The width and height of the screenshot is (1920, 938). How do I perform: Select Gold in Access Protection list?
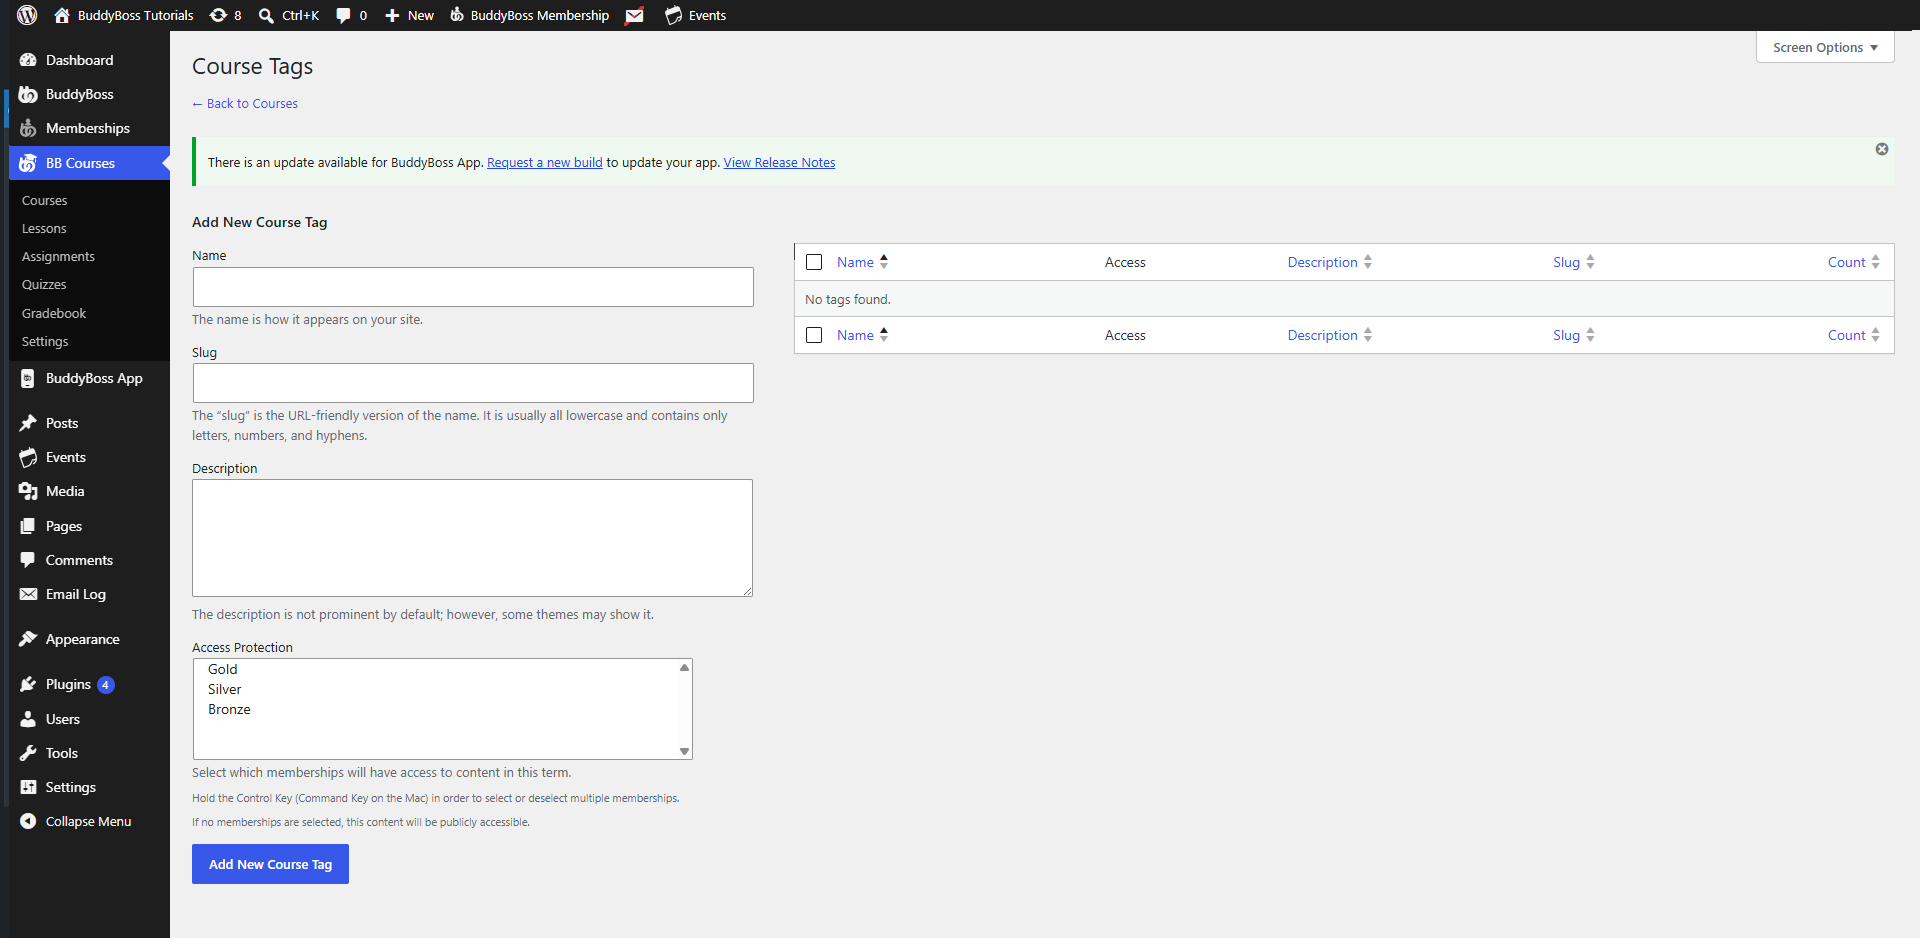pyautogui.click(x=222, y=669)
